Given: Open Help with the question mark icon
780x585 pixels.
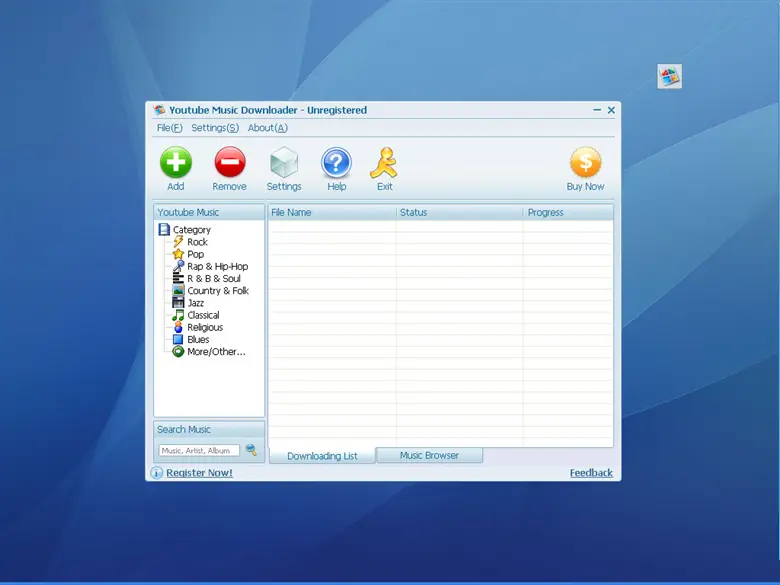Looking at the screenshot, I should point(336,163).
